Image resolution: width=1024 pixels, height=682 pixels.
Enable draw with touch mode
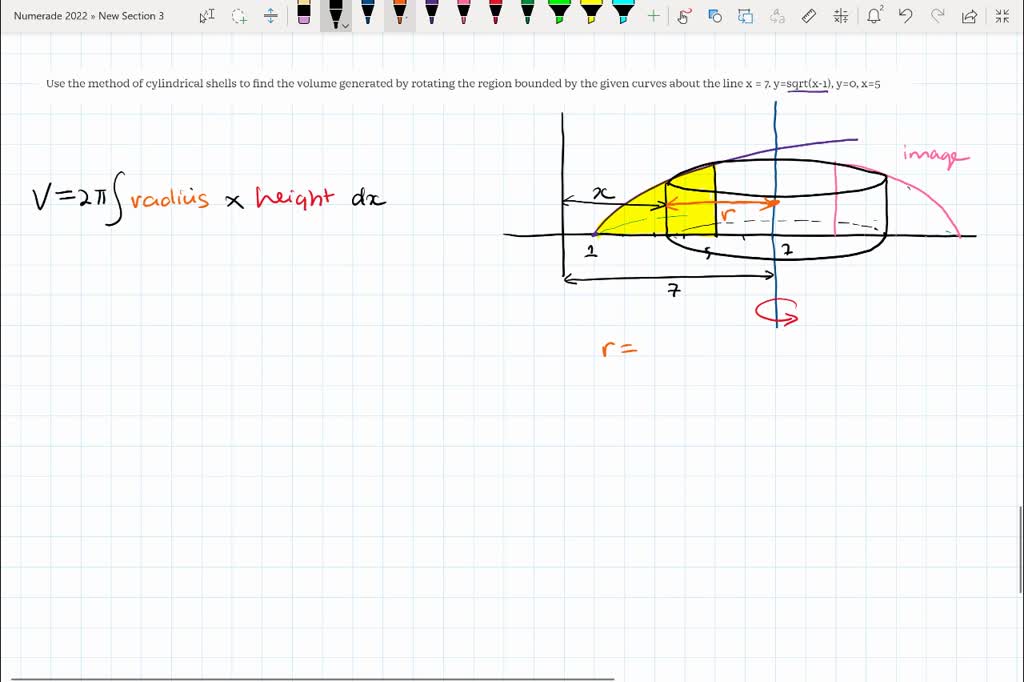pos(684,16)
